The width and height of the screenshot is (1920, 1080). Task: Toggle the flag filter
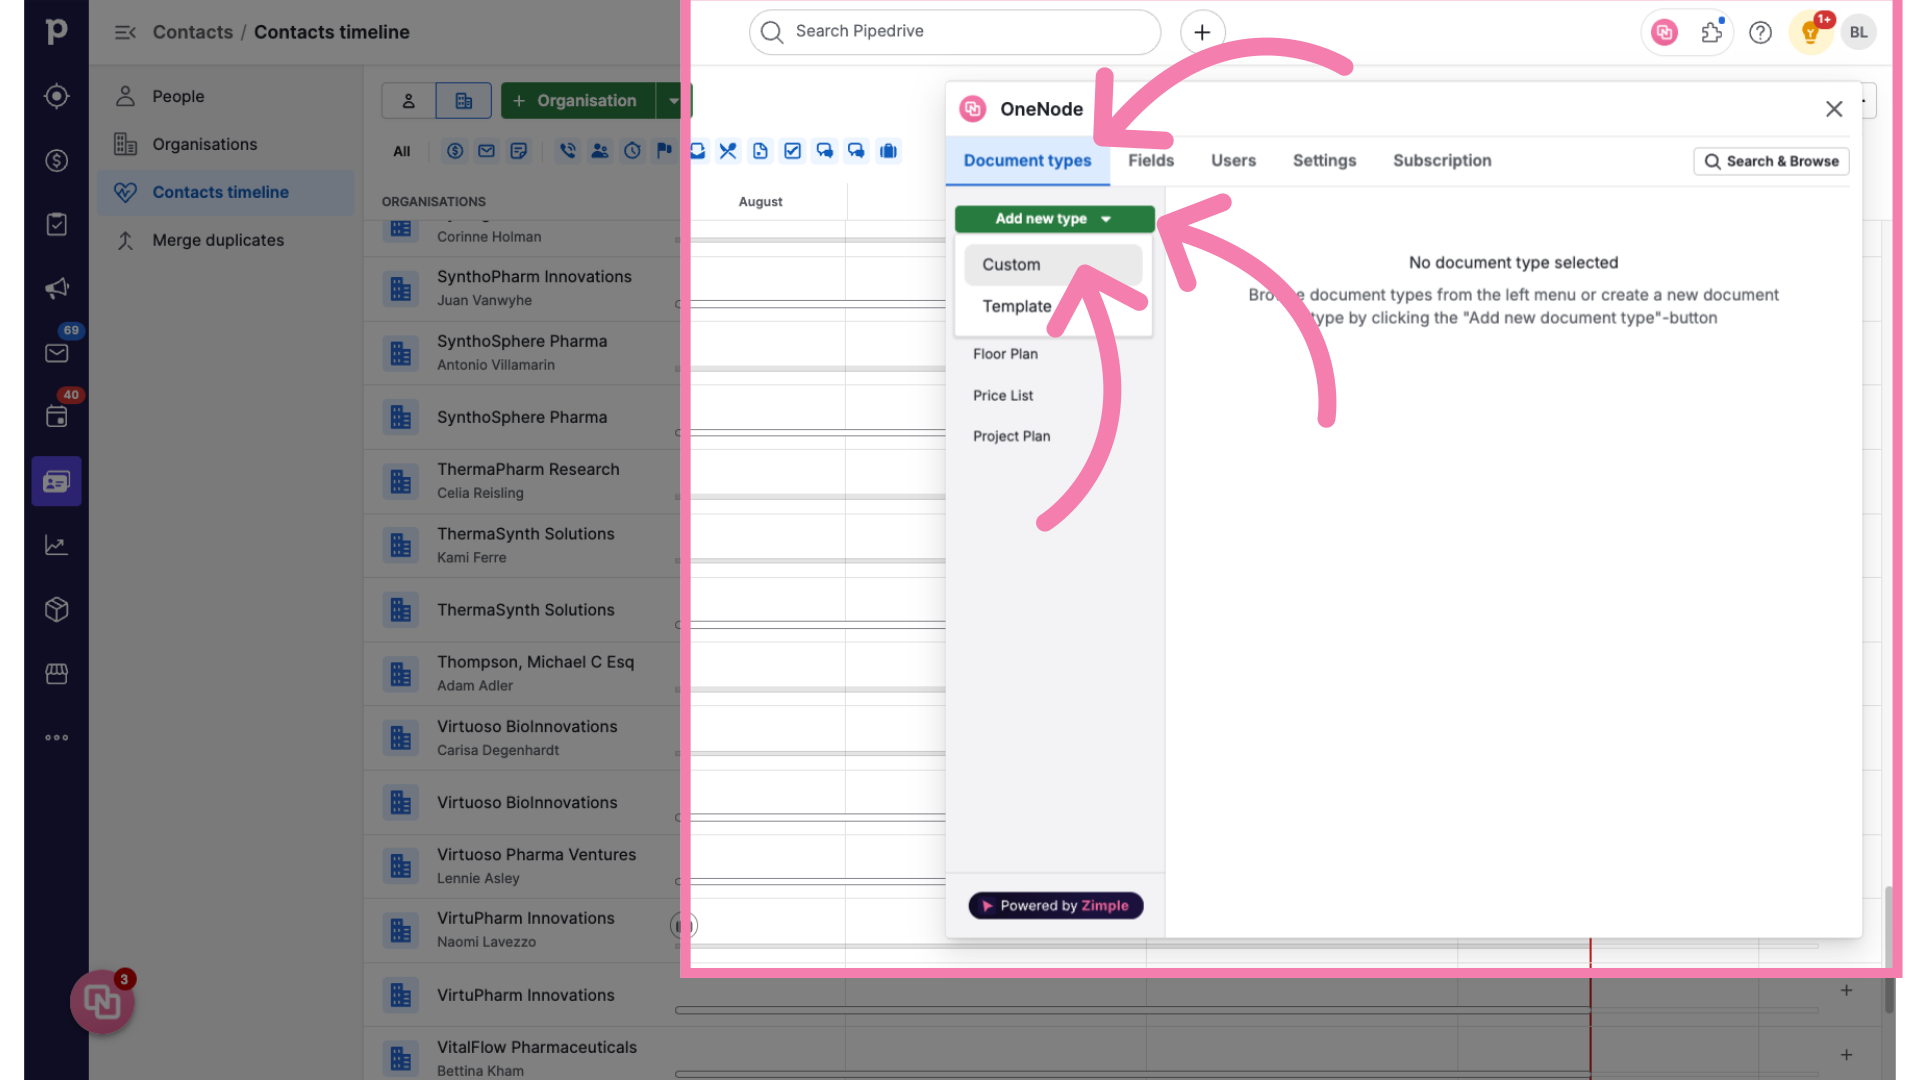coord(664,151)
